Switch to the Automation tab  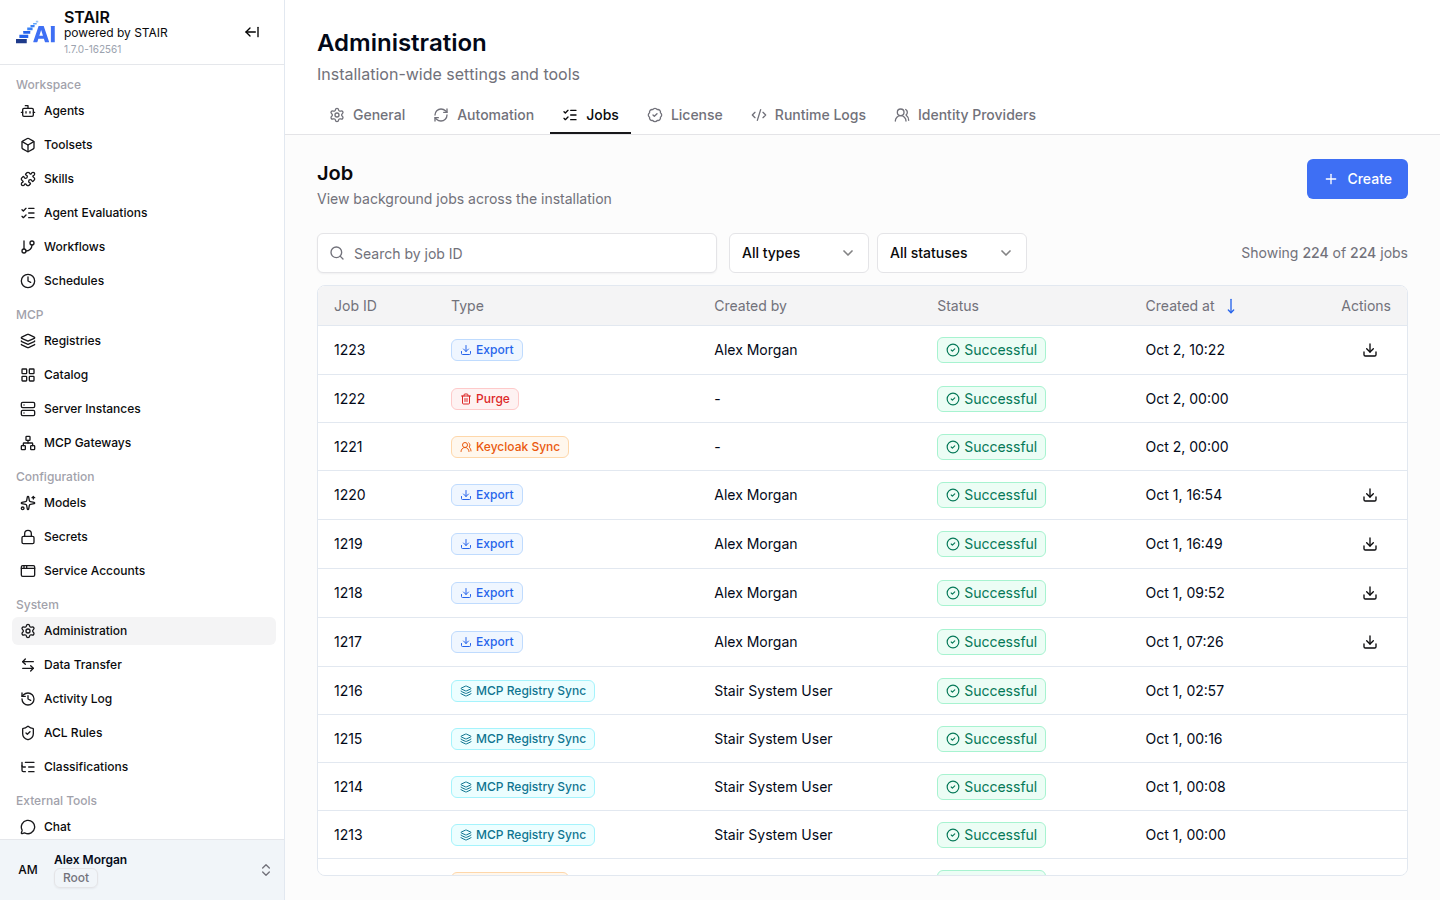[484, 115]
